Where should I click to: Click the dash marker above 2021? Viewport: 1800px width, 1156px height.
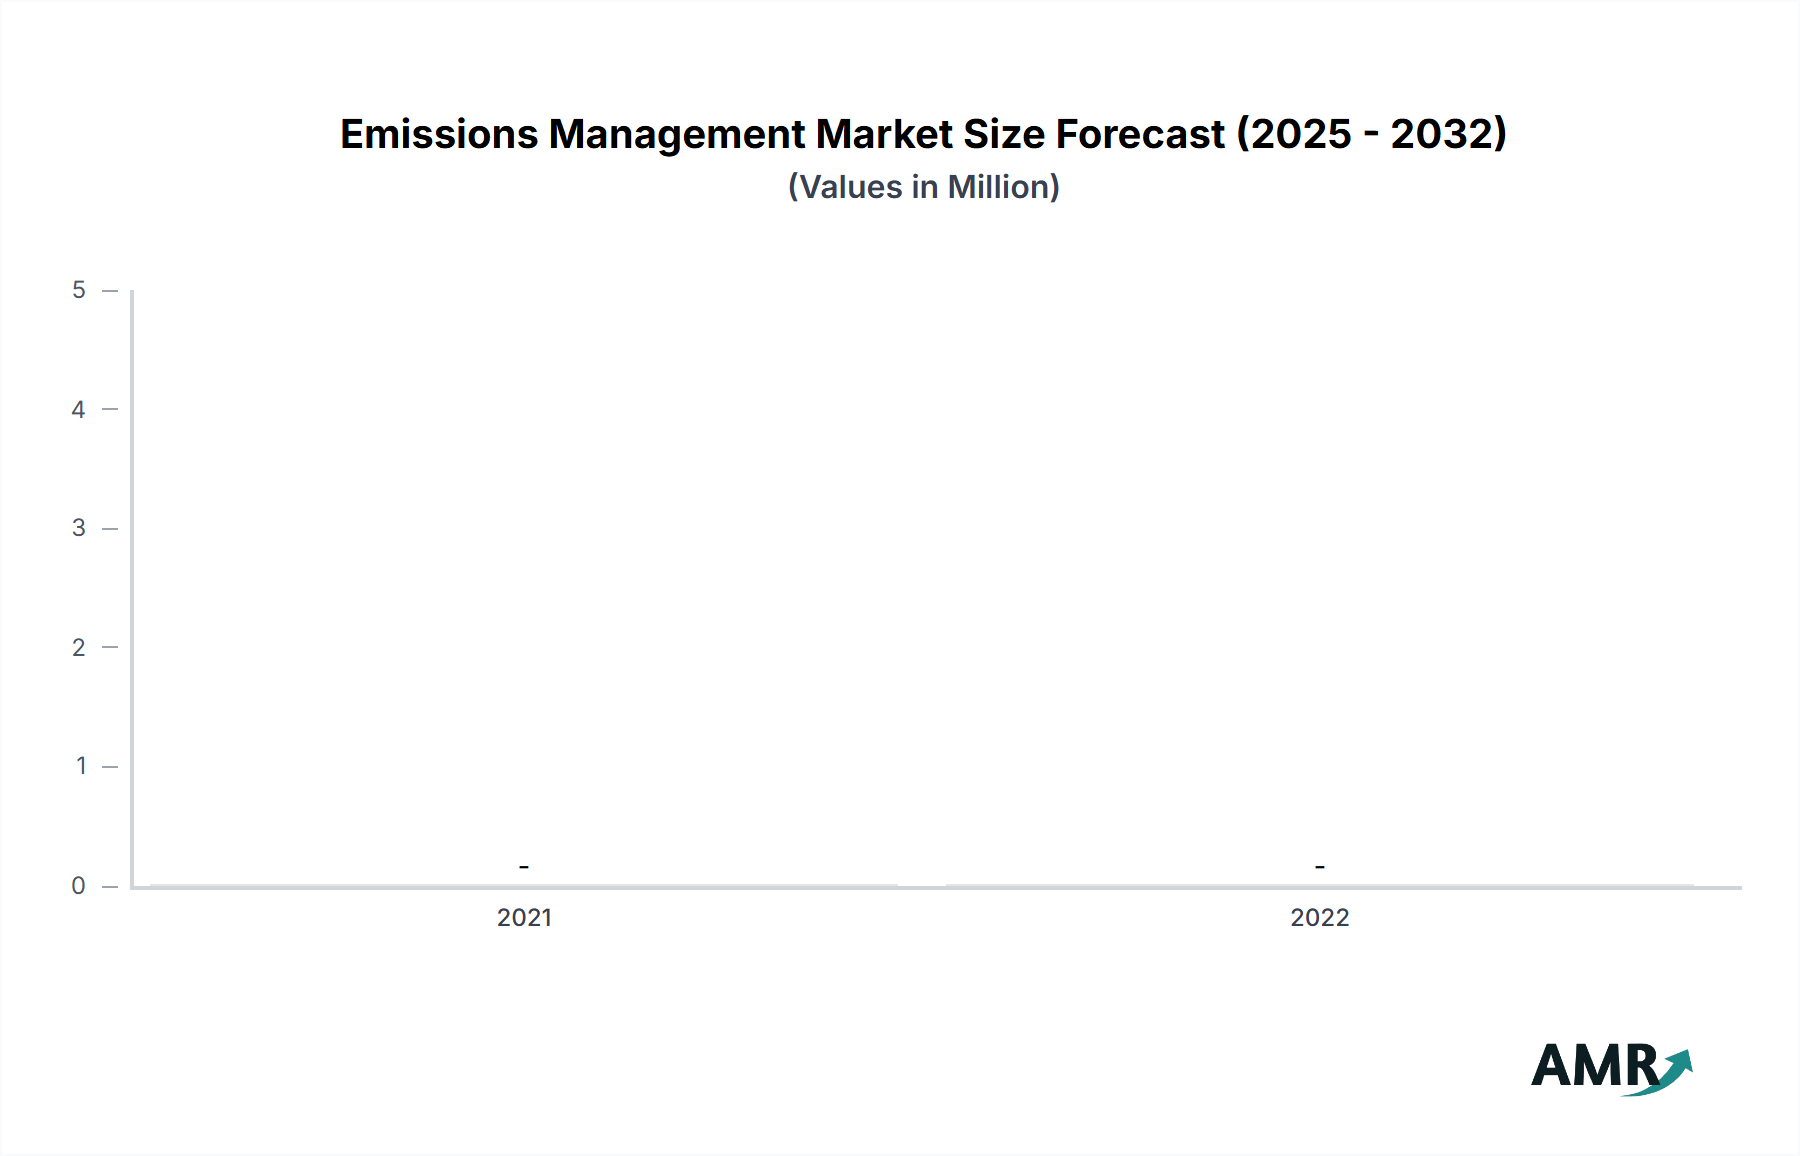pos(524,866)
